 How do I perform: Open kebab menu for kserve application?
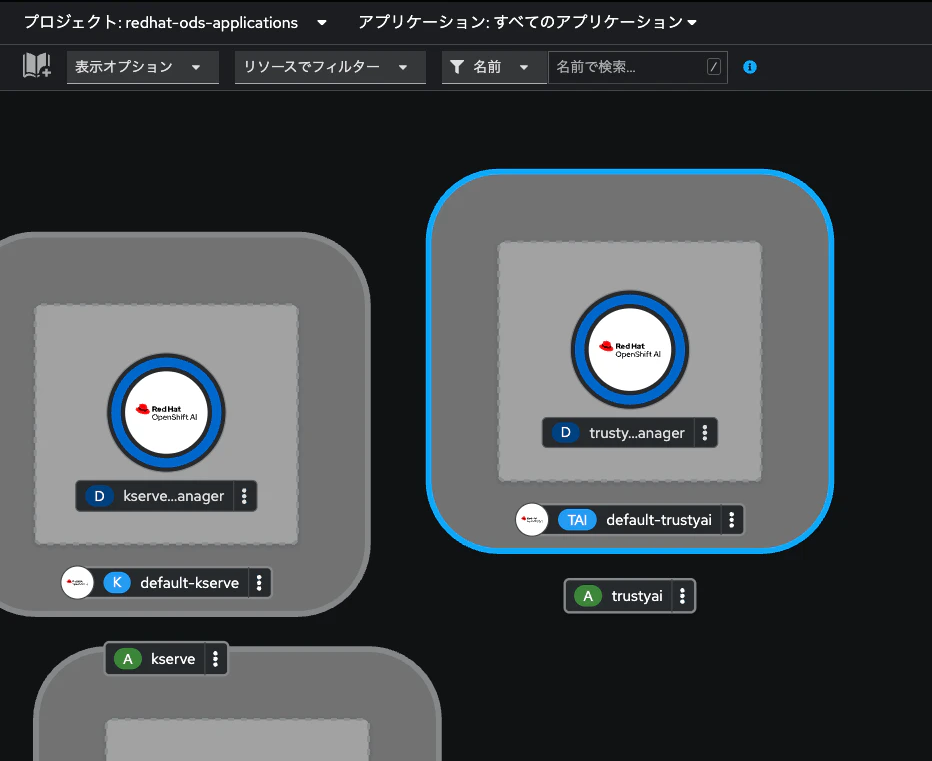point(215,659)
